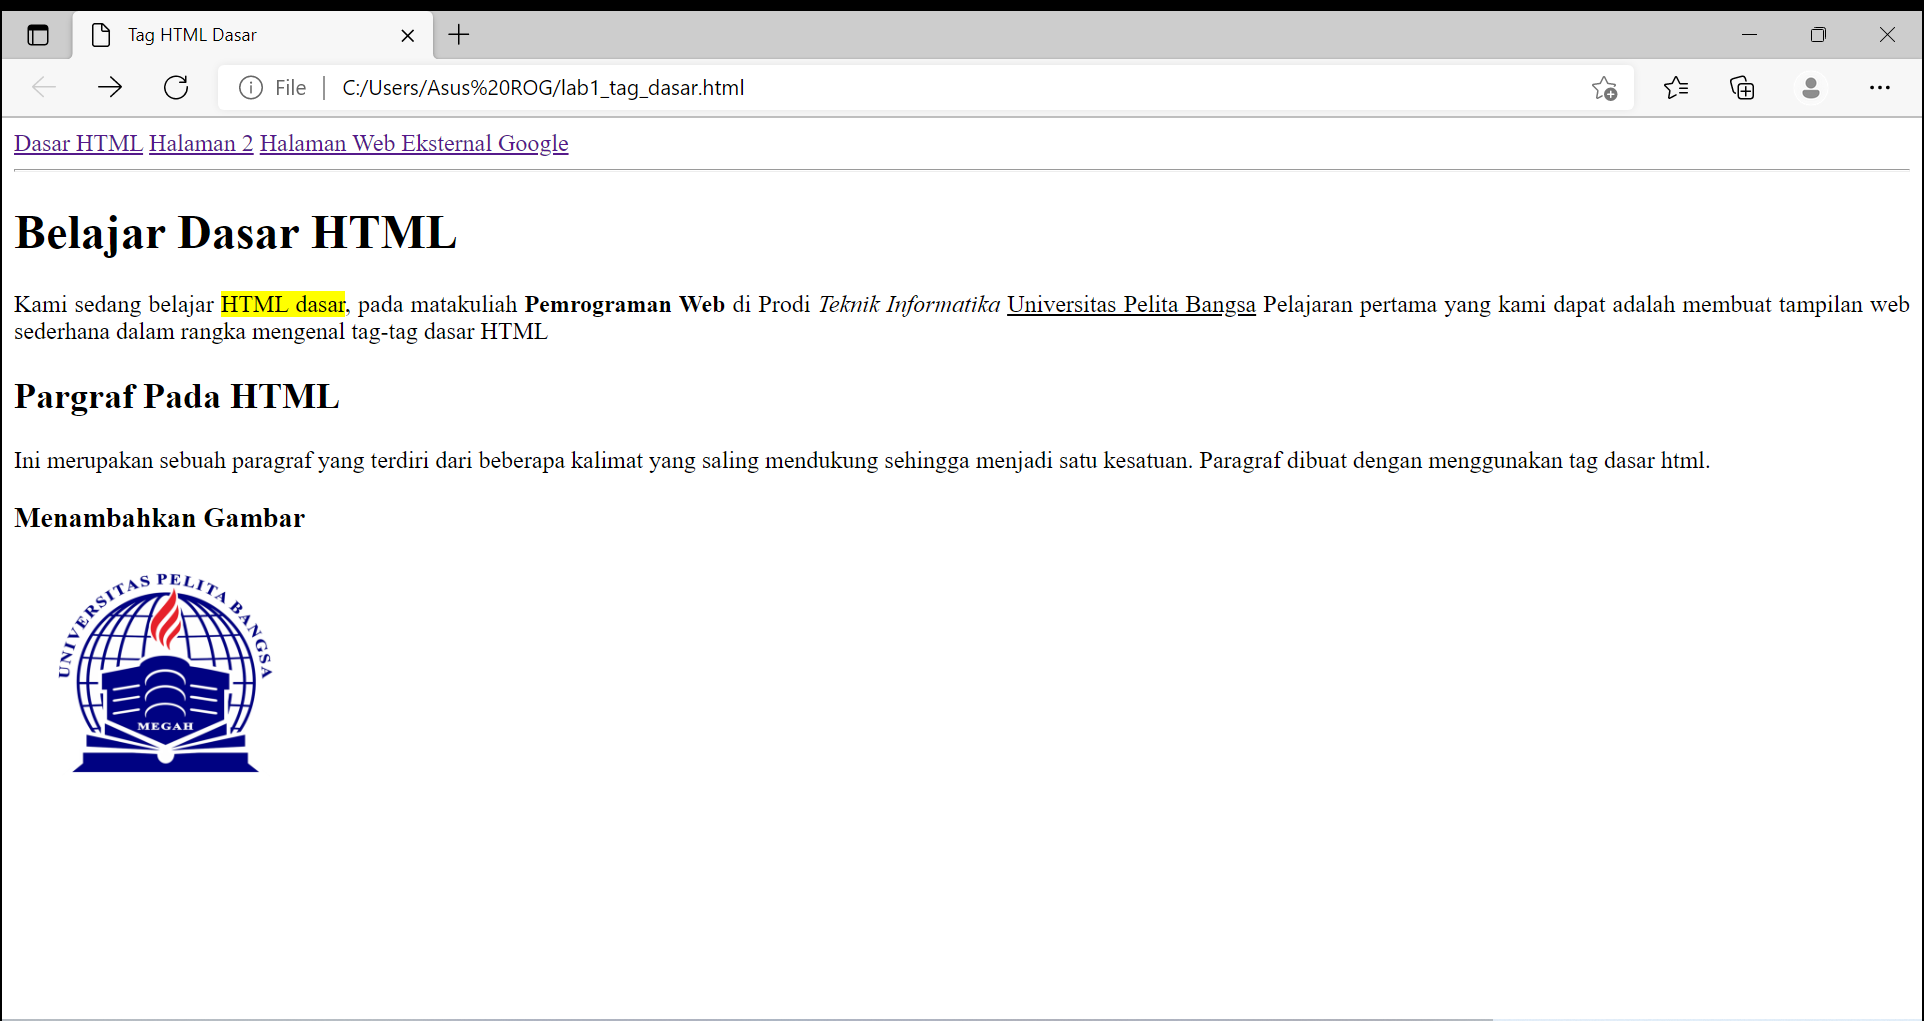Visit Halaman Web Eksternal Google link
The height and width of the screenshot is (1021, 1924).
(414, 143)
